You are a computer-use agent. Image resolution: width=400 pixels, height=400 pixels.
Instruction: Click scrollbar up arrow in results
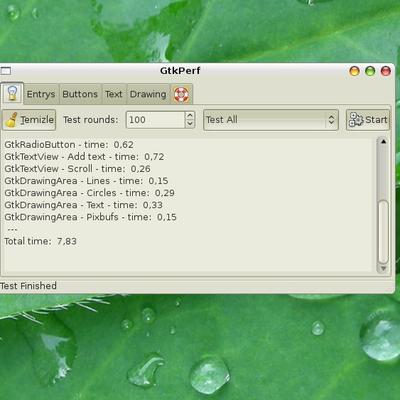click(x=383, y=142)
